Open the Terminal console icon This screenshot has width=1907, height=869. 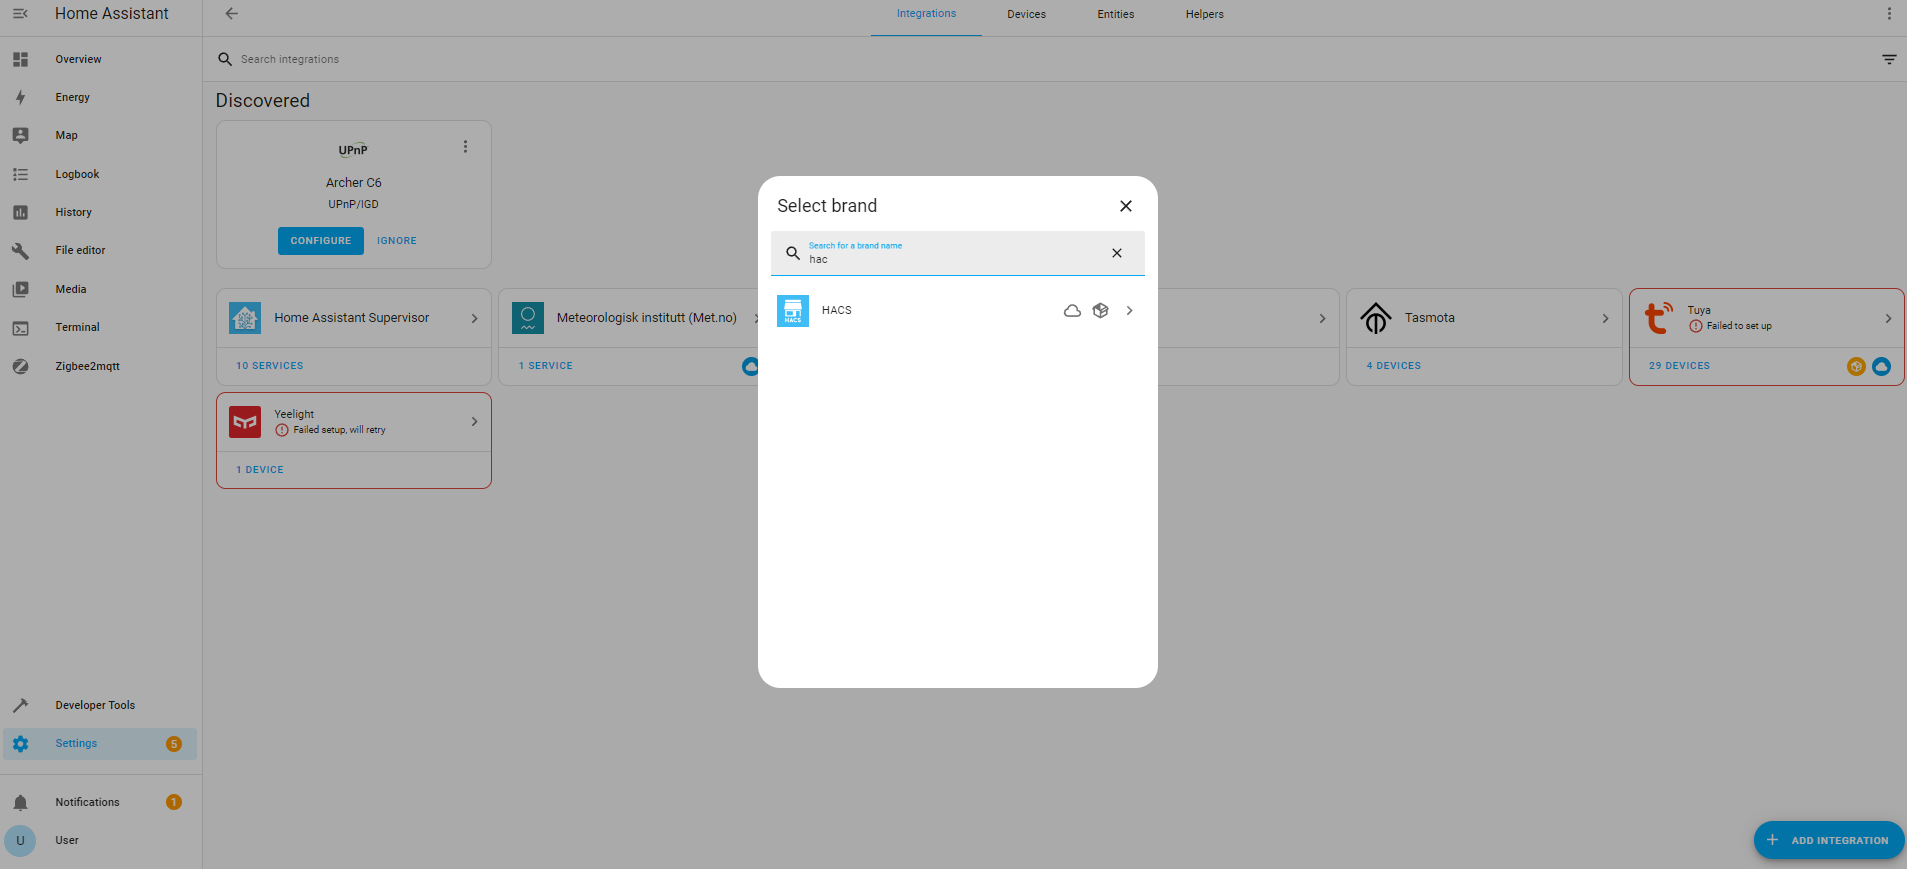[x=20, y=327]
